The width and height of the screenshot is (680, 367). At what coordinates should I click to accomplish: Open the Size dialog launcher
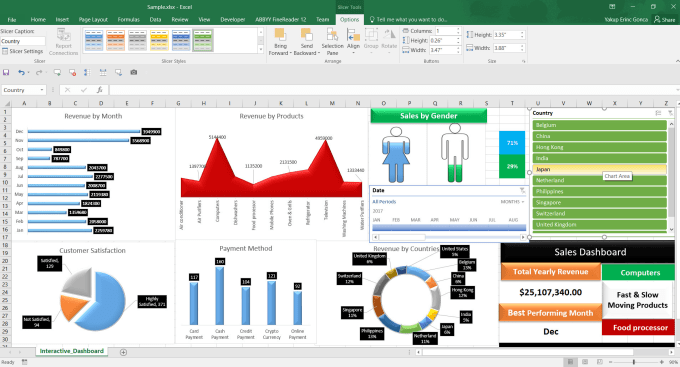click(523, 61)
